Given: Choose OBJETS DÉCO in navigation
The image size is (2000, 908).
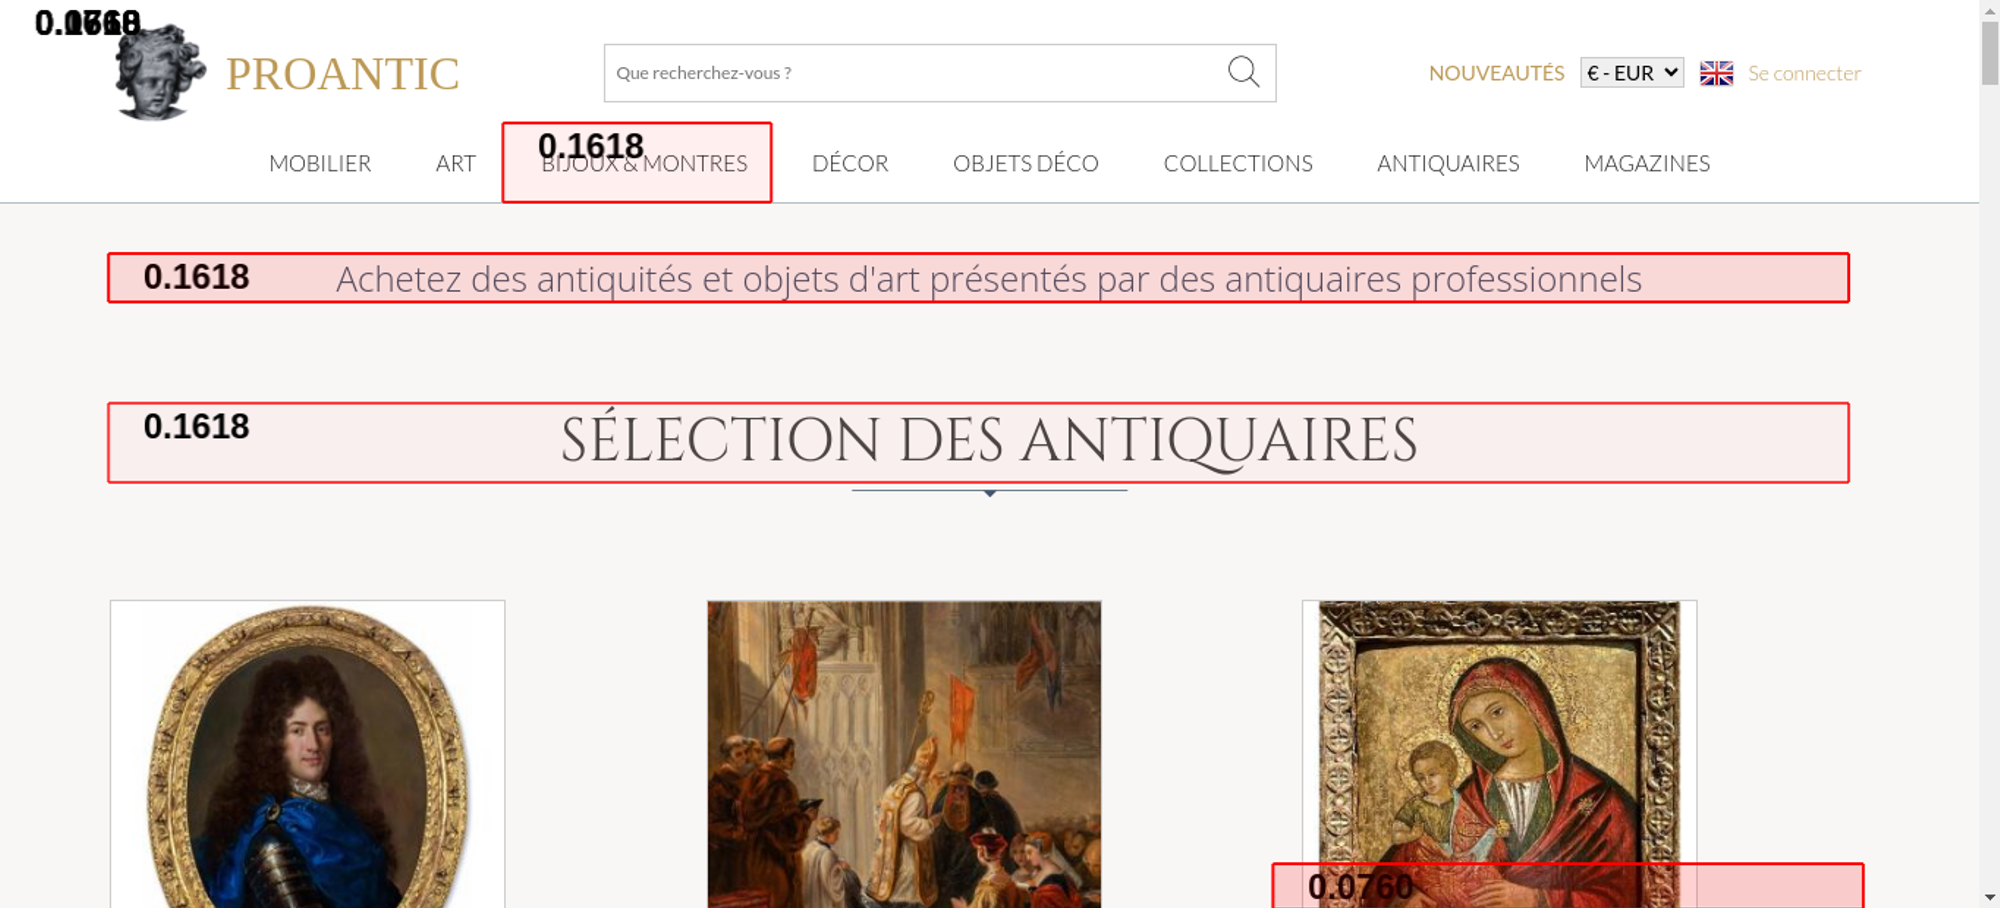Looking at the screenshot, I should point(1025,163).
